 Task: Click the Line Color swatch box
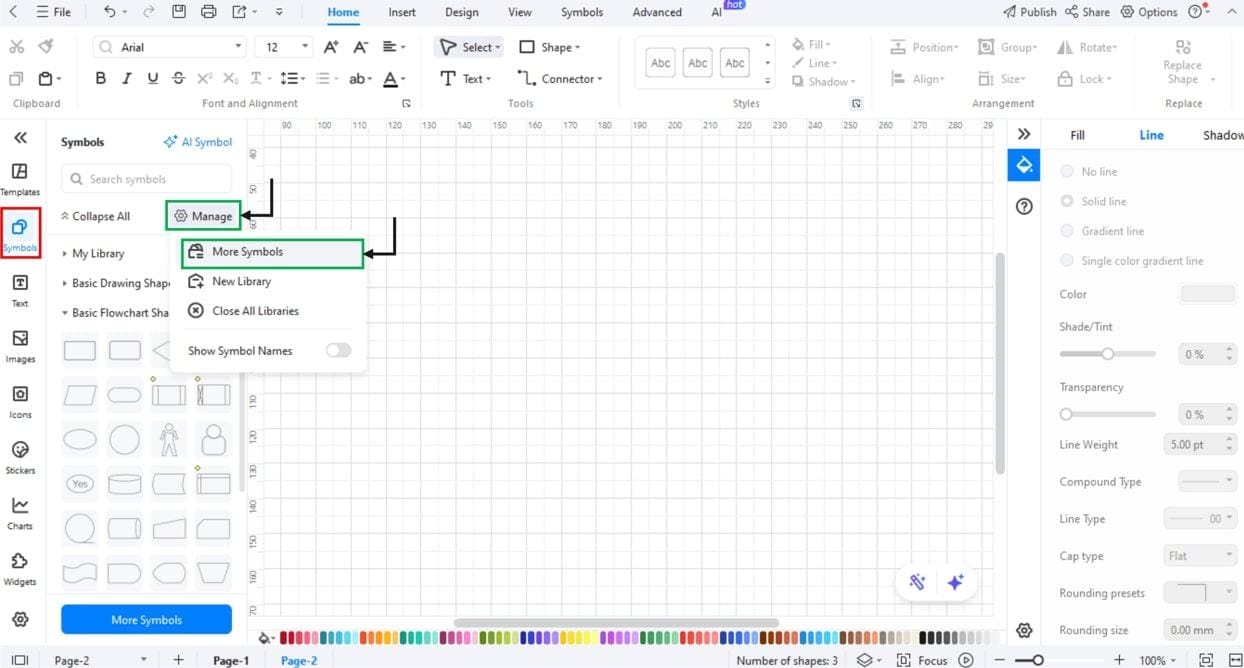pyautogui.click(x=1209, y=294)
